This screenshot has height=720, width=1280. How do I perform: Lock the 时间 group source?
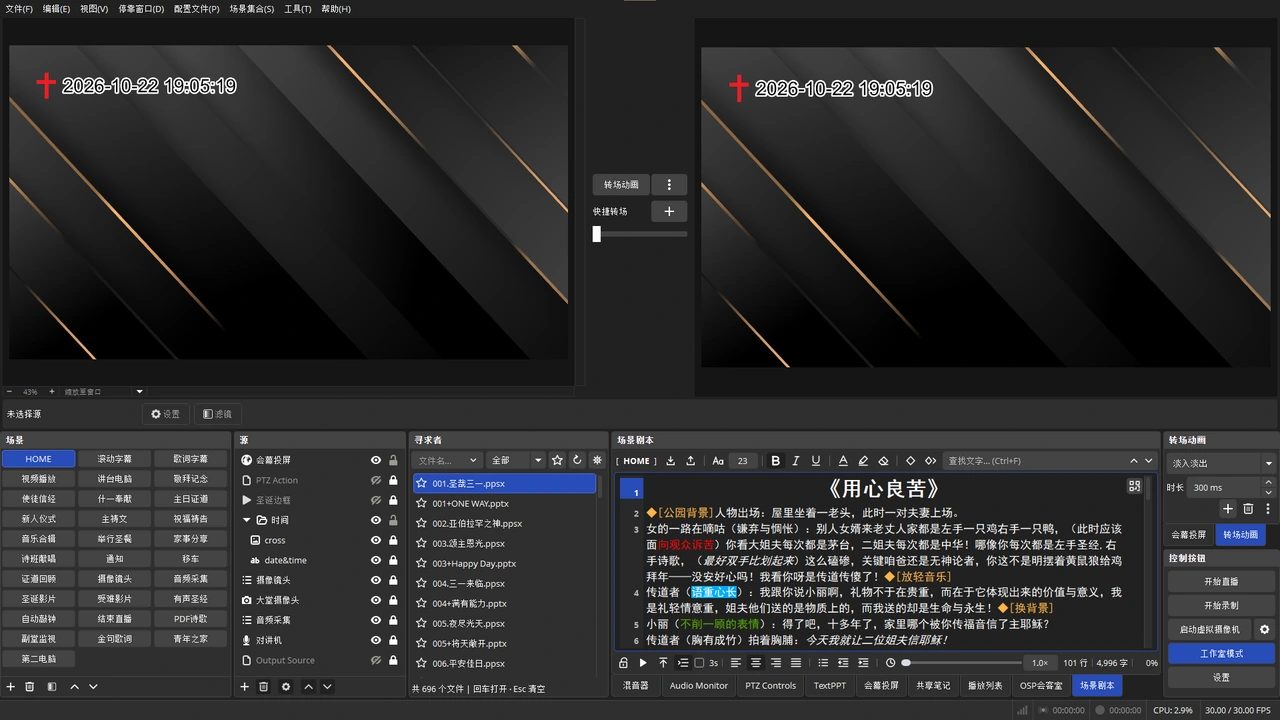(x=393, y=520)
